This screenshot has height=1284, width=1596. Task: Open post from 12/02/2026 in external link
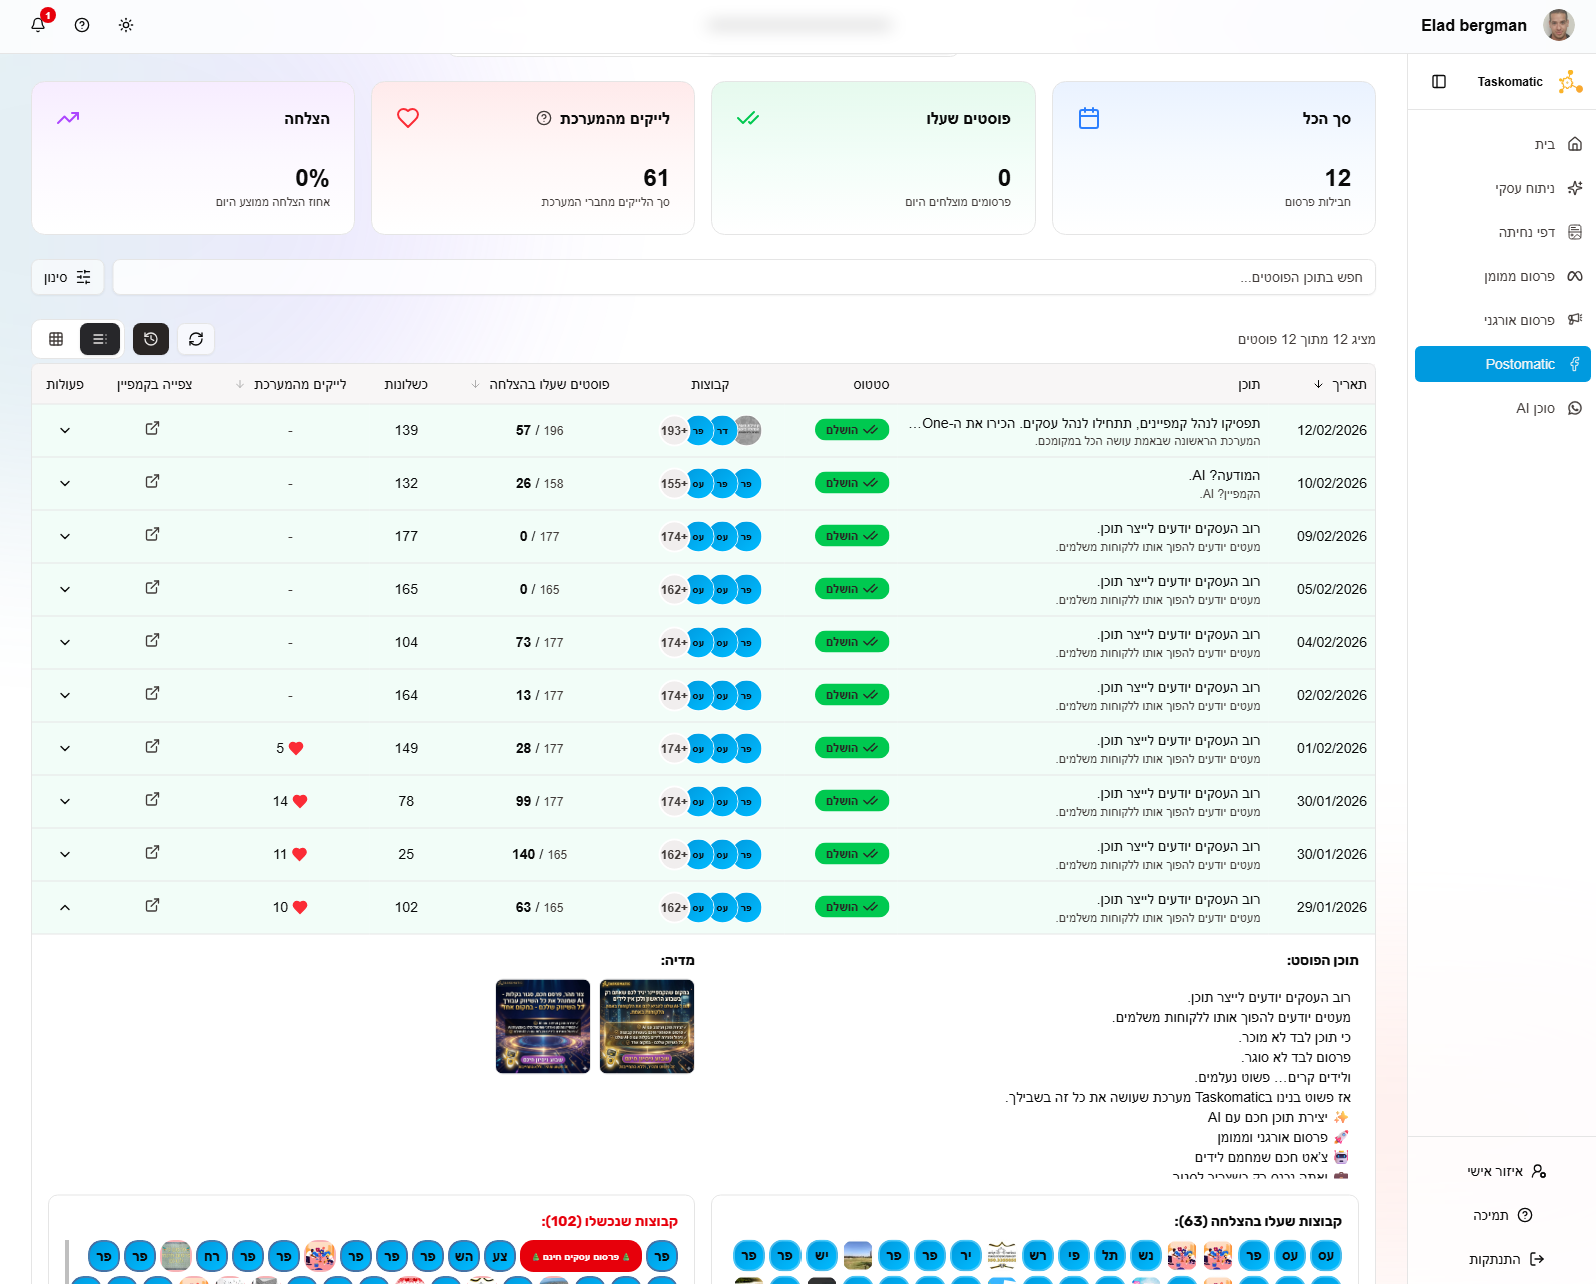[152, 429]
